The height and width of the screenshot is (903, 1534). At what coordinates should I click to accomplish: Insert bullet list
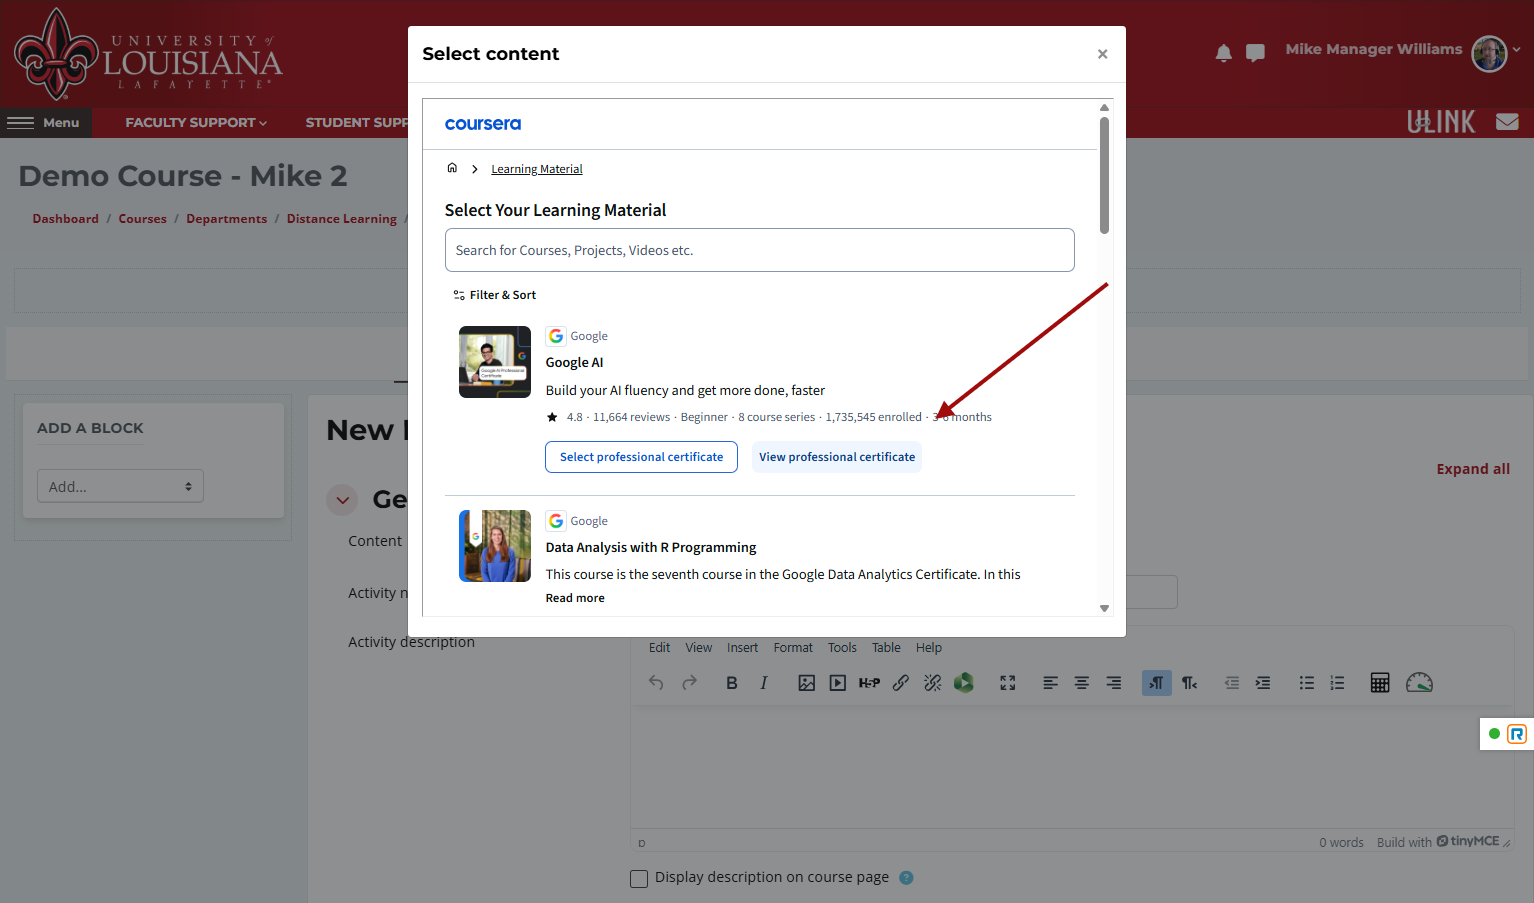click(1306, 683)
